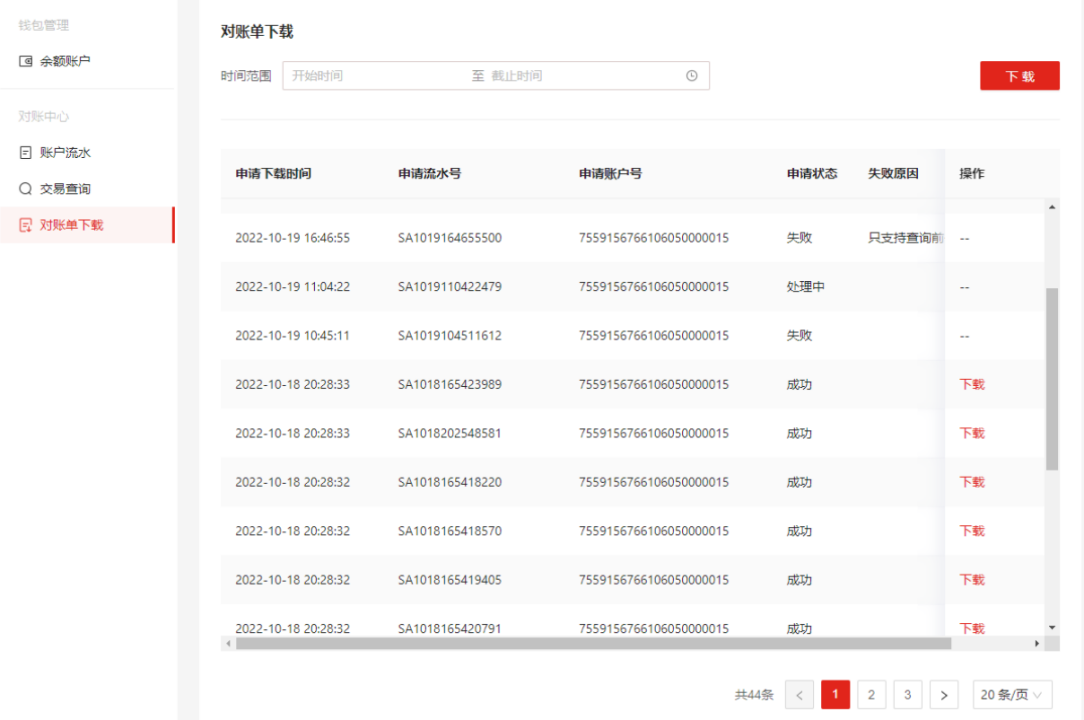The width and height of the screenshot is (1084, 720).
Task: Click 成功 status in row SA1018165423989
Action: [x=799, y=384]
